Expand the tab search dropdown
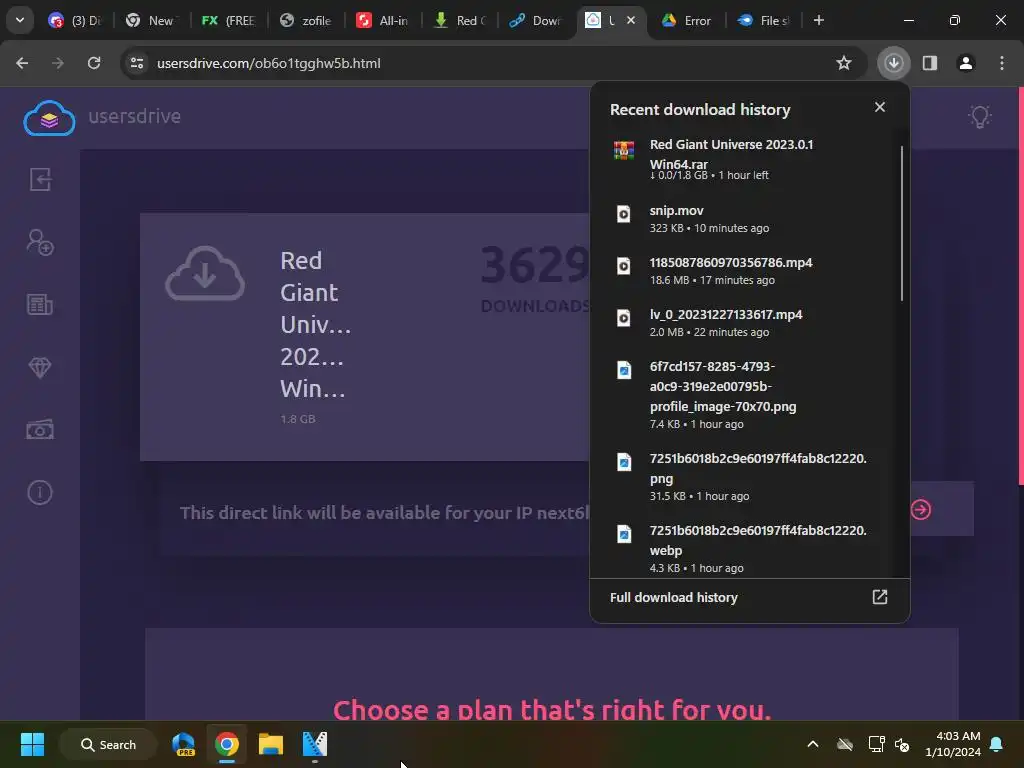1024x768 pixels. tap(20, 20)
